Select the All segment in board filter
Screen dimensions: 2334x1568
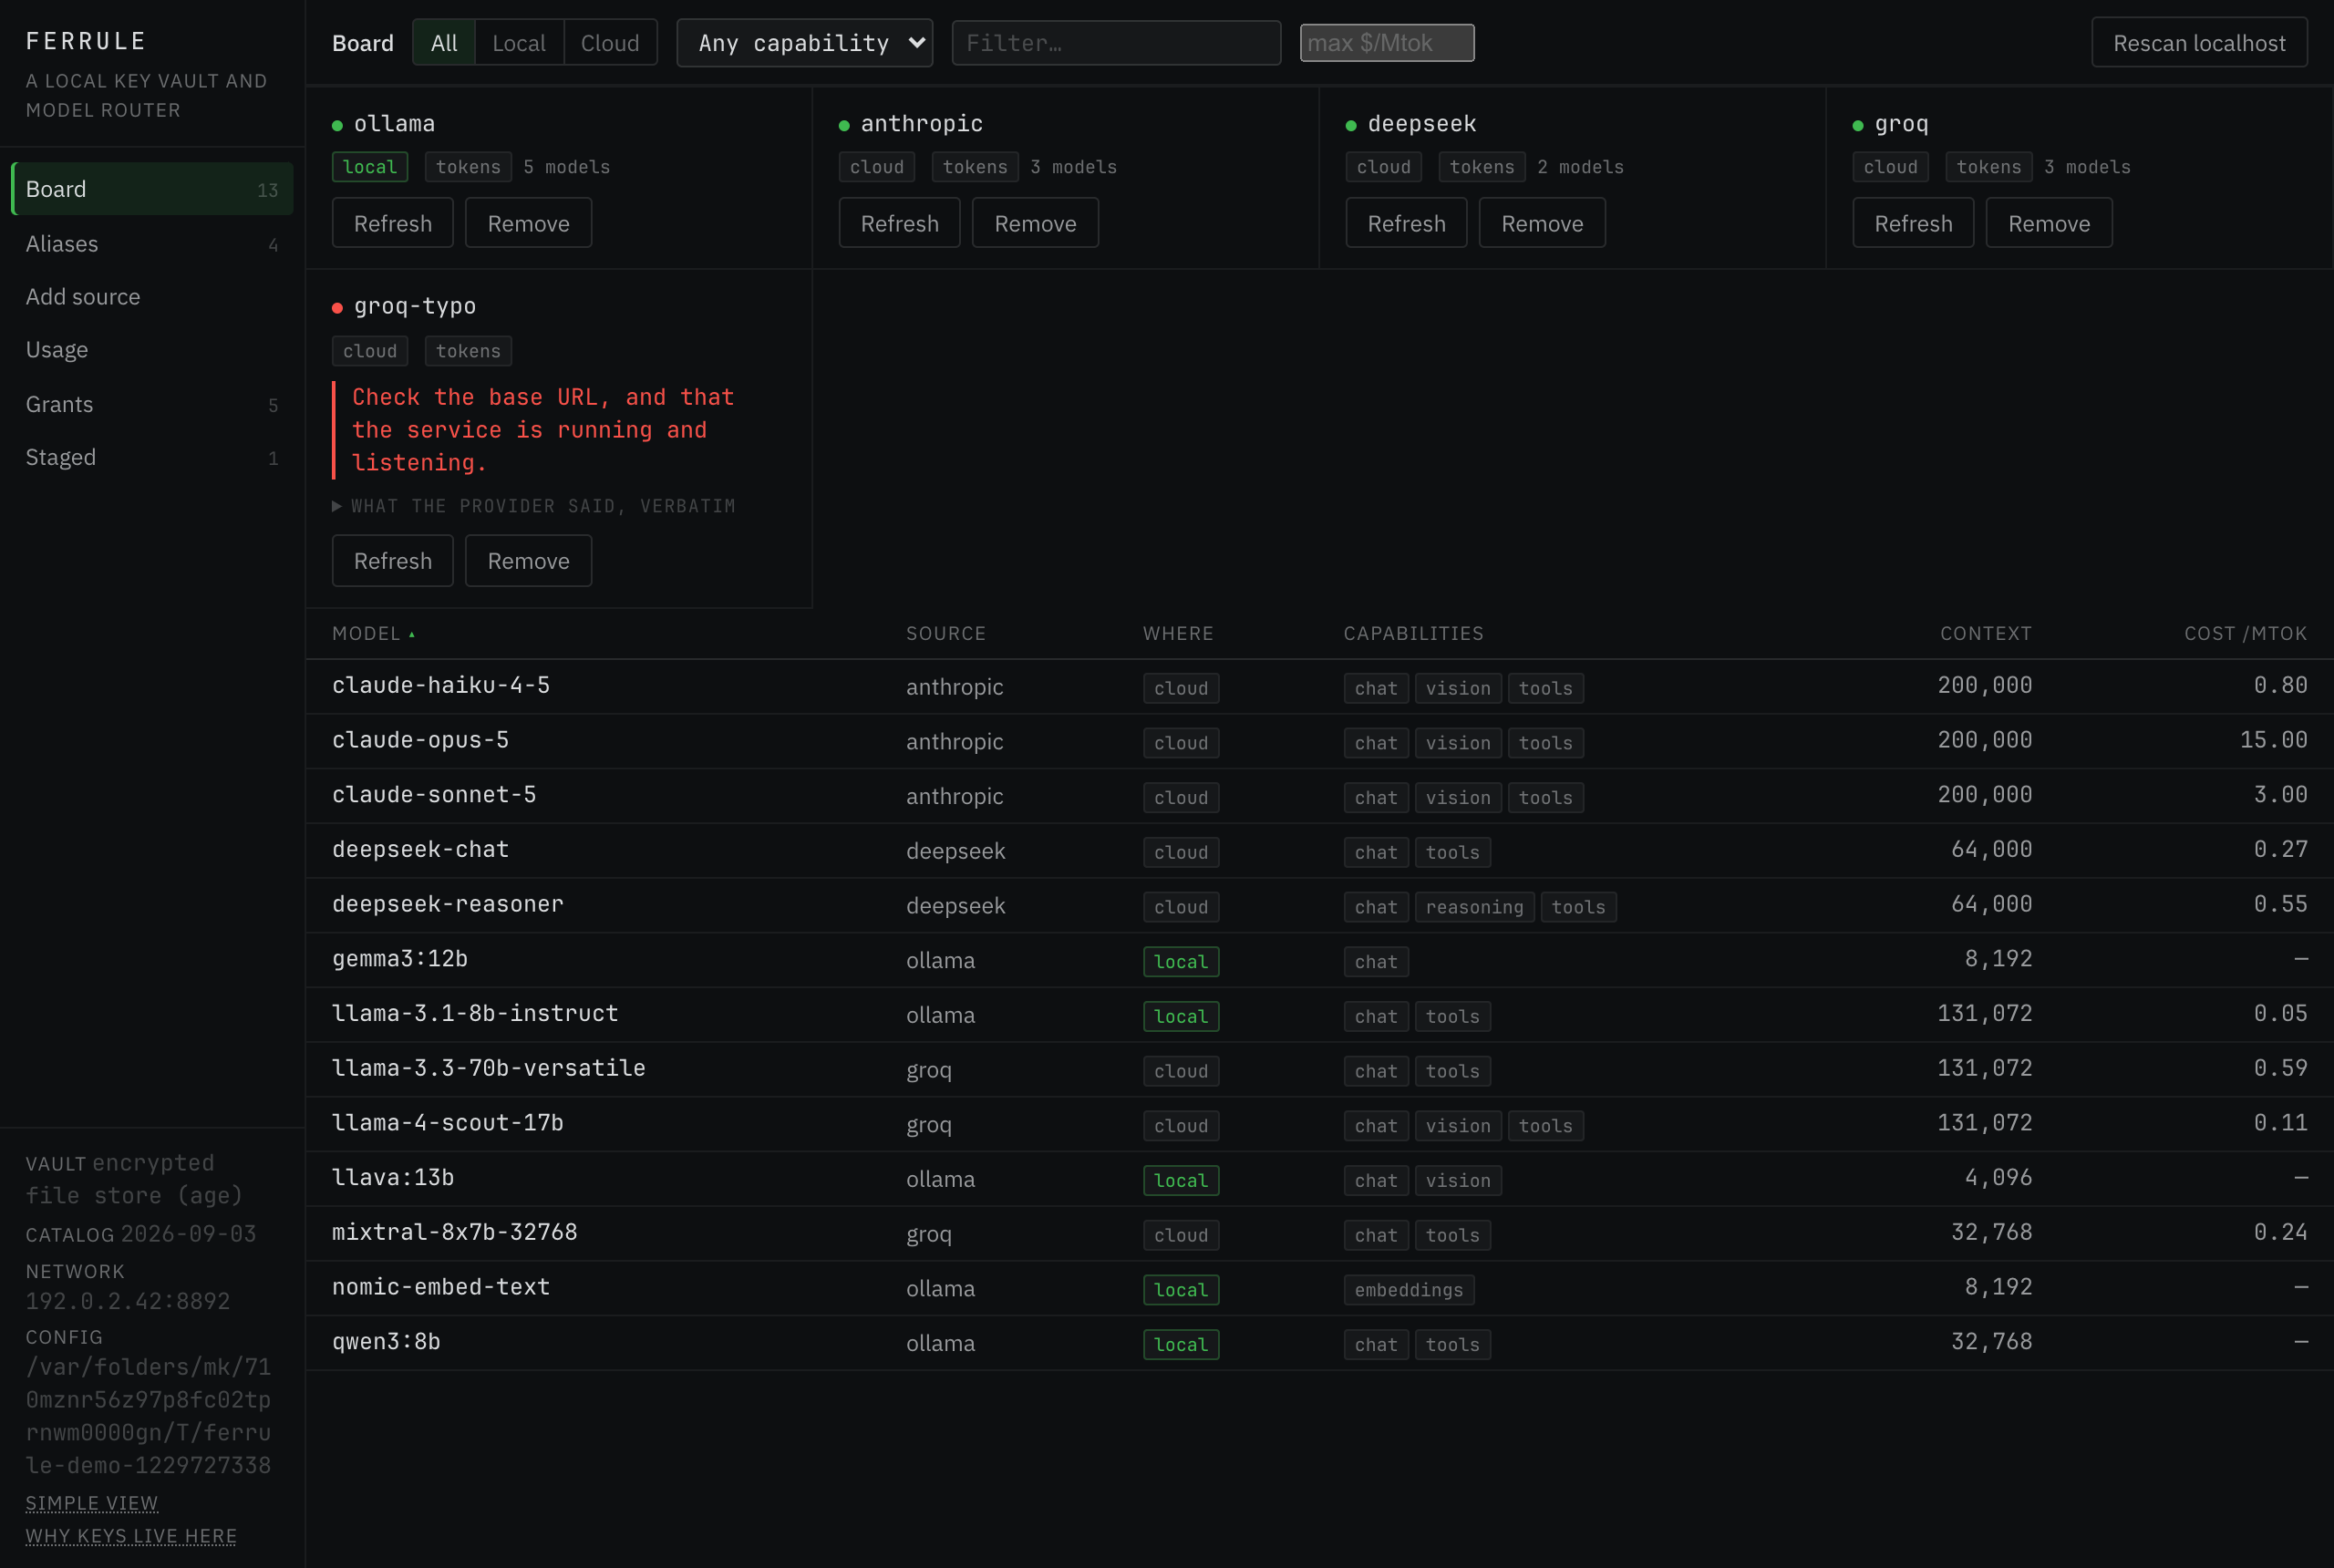coord(444,43)
